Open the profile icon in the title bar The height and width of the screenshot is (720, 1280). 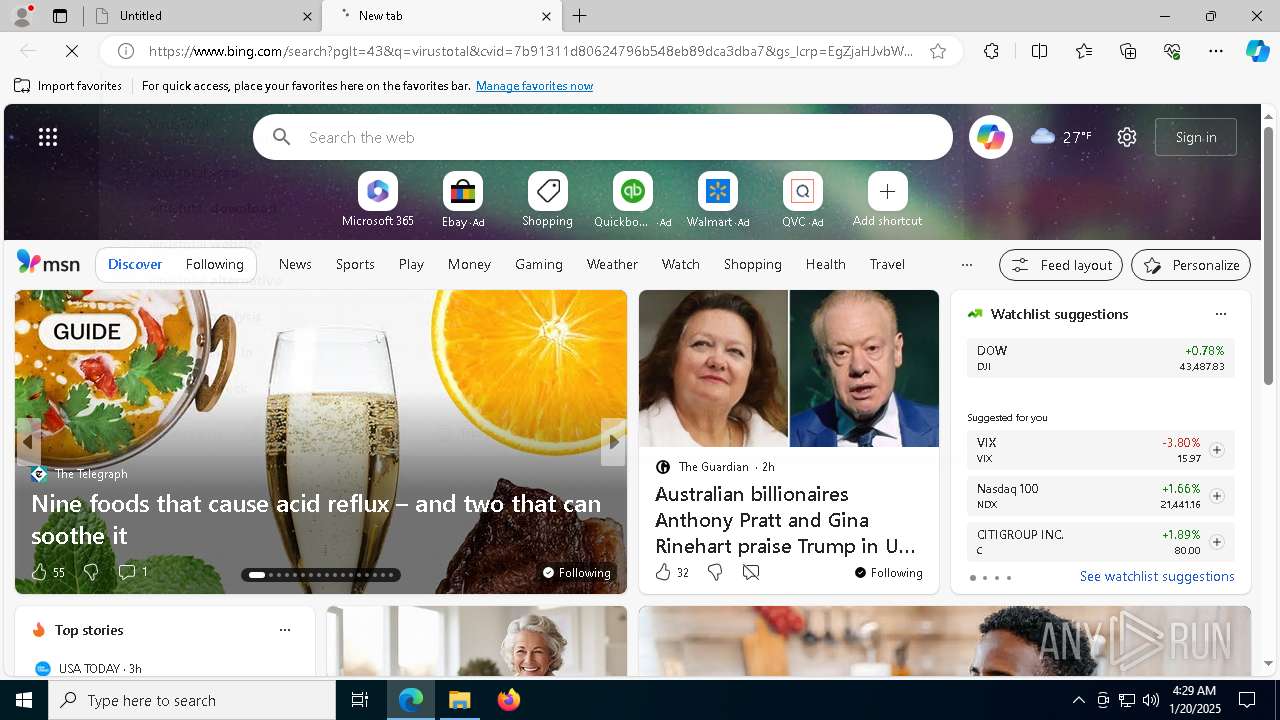click(x=21, y=16)
